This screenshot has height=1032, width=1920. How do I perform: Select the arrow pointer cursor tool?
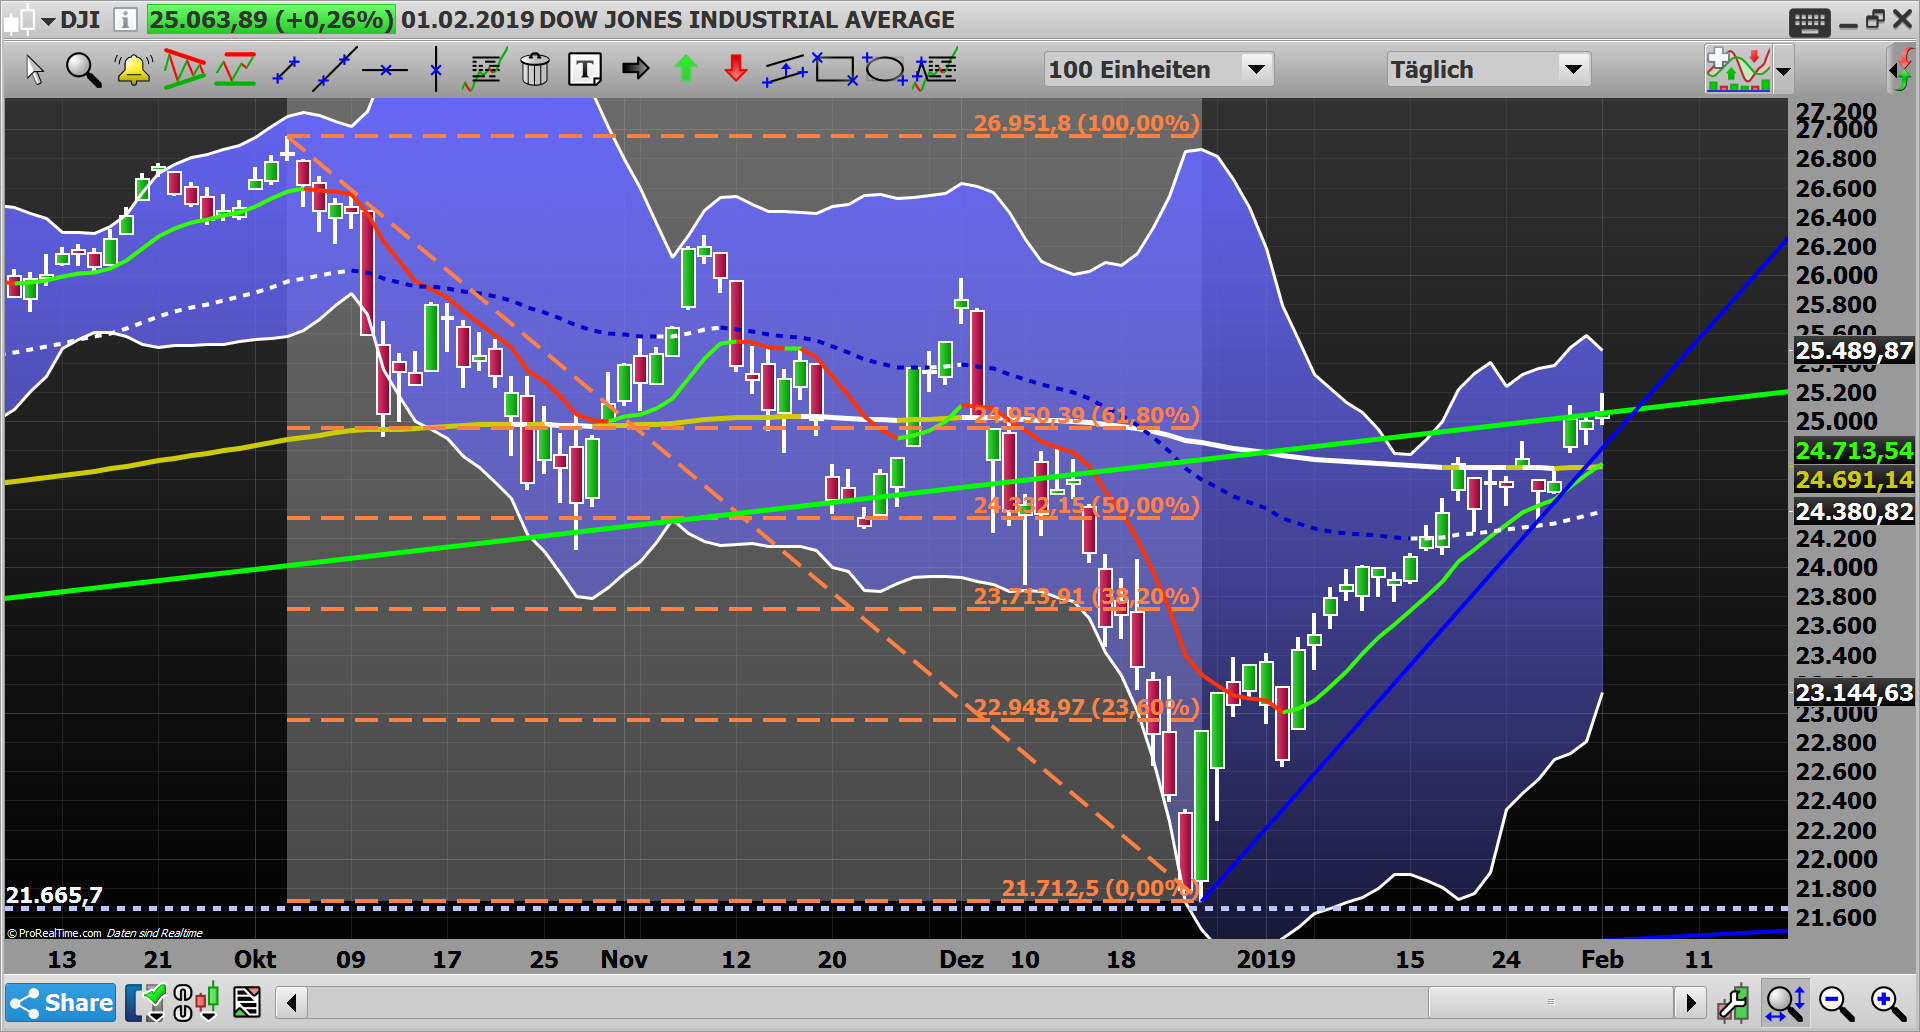pyautogui.click(x=35, y=69)
